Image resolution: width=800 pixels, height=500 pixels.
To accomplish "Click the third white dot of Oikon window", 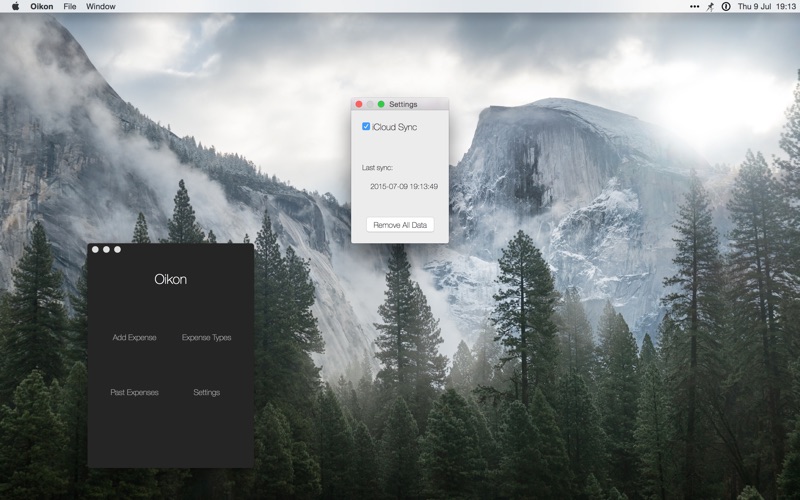I will [117, 249].
